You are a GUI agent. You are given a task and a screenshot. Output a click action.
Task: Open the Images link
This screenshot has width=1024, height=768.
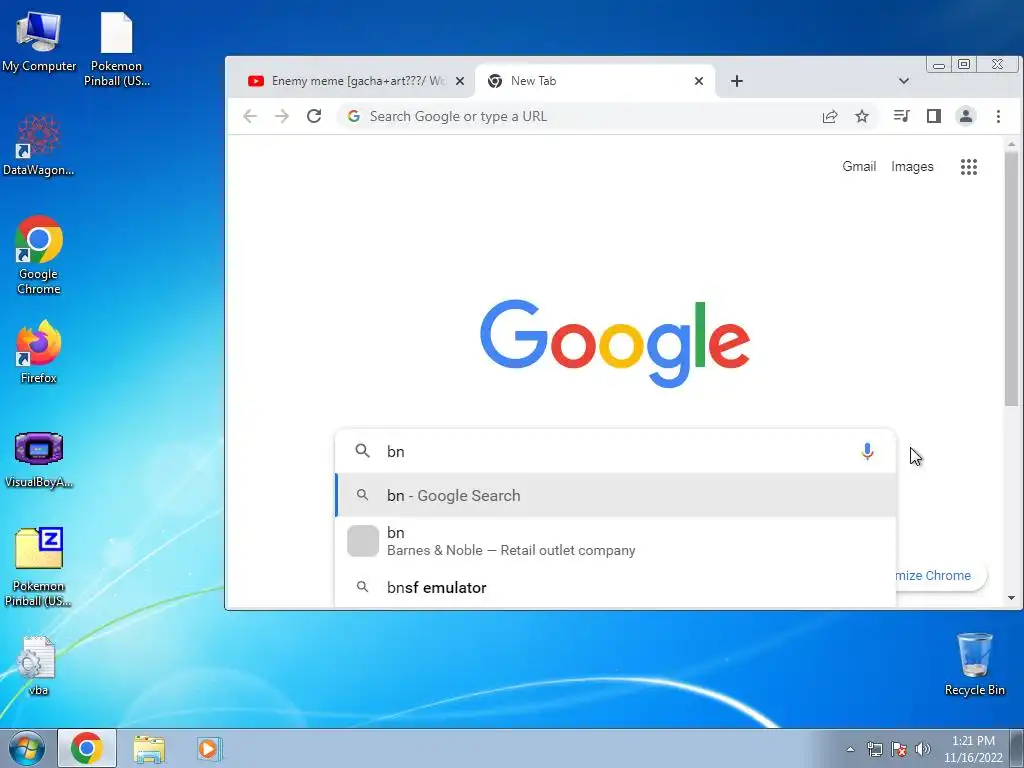(x=912, y=167)
